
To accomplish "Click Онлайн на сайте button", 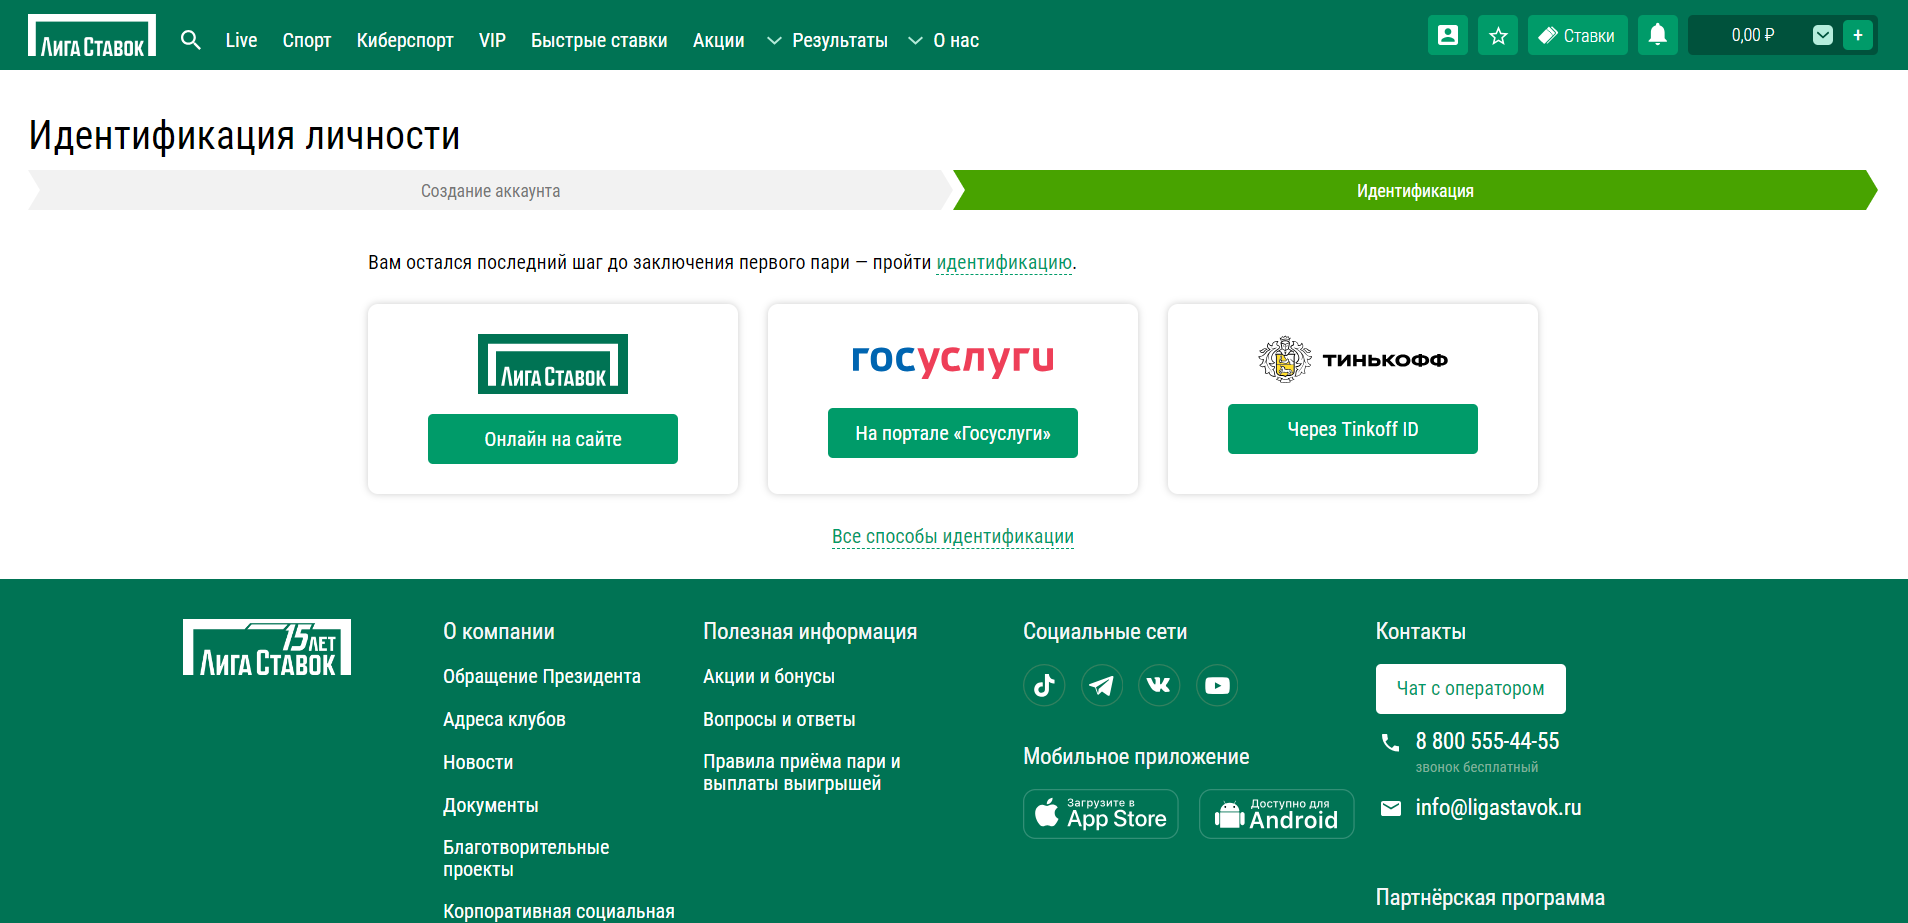I will [553, 439].
